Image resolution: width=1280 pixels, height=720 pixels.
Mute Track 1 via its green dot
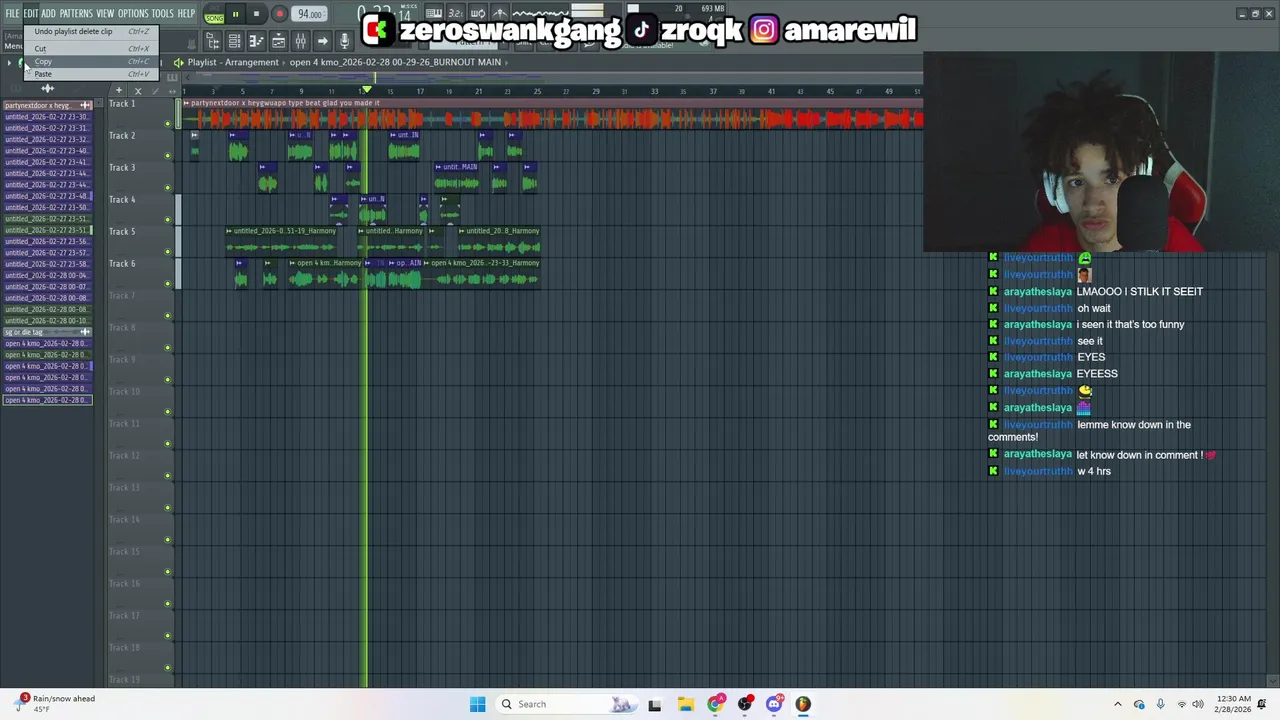click(168, 123)
